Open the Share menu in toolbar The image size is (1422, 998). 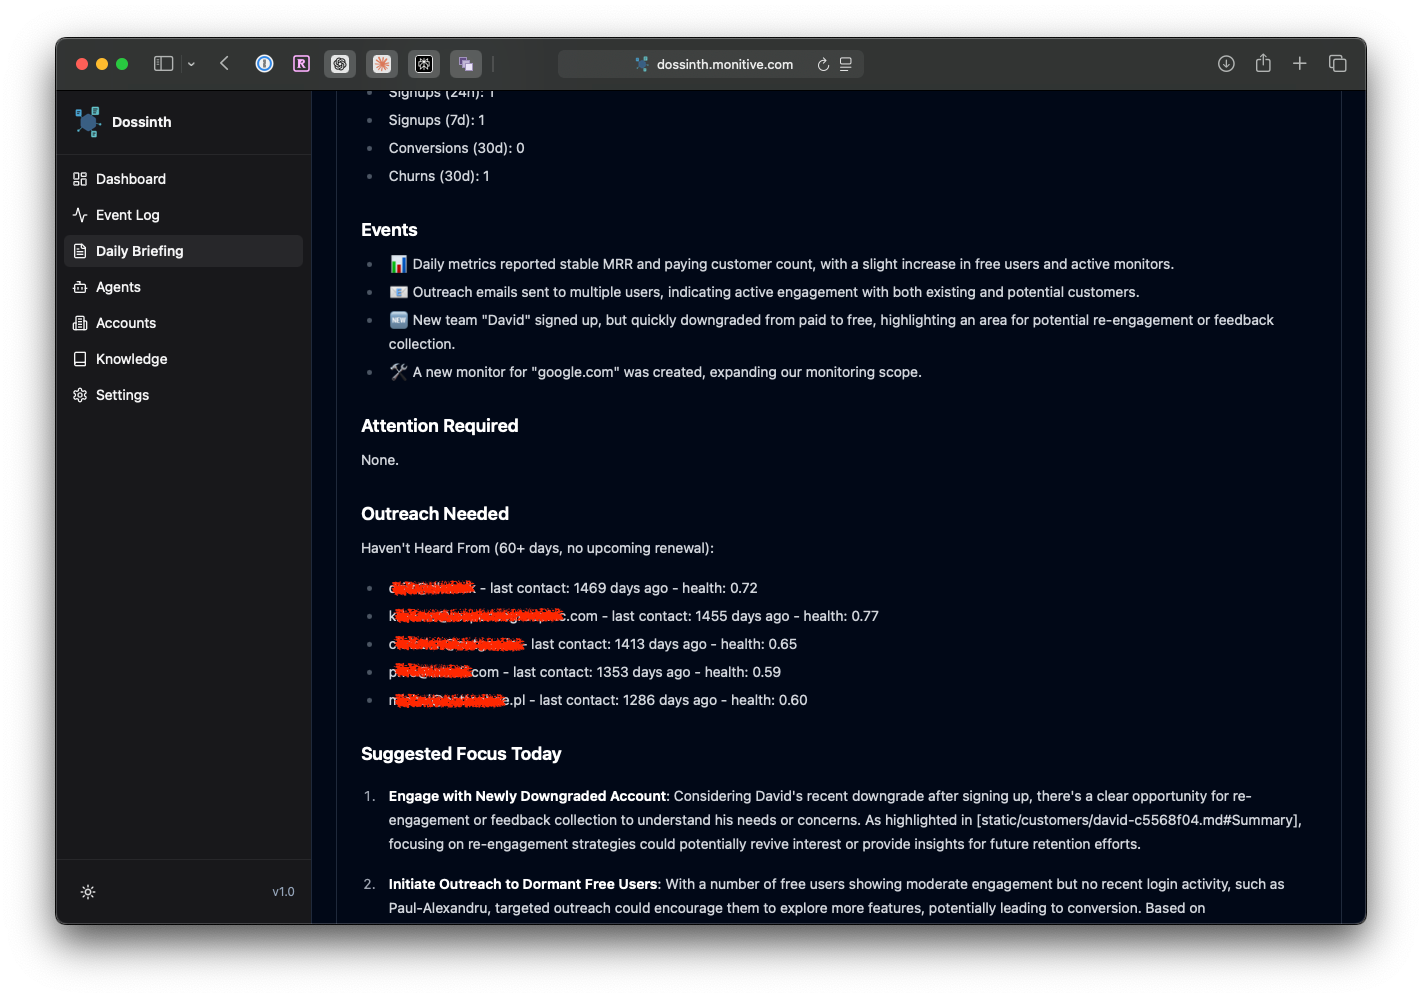click(1263, 64)
